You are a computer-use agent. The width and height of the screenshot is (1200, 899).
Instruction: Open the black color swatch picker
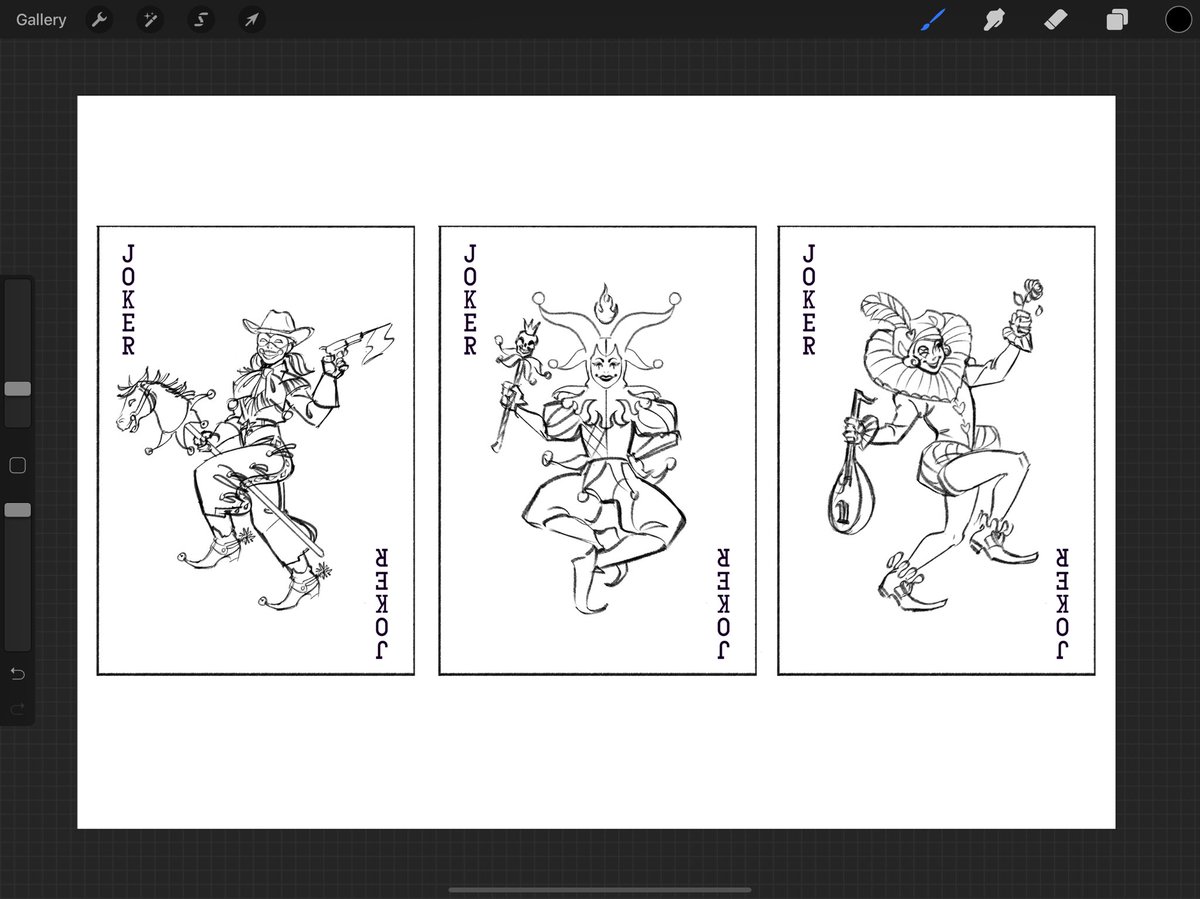[1177, 19]
